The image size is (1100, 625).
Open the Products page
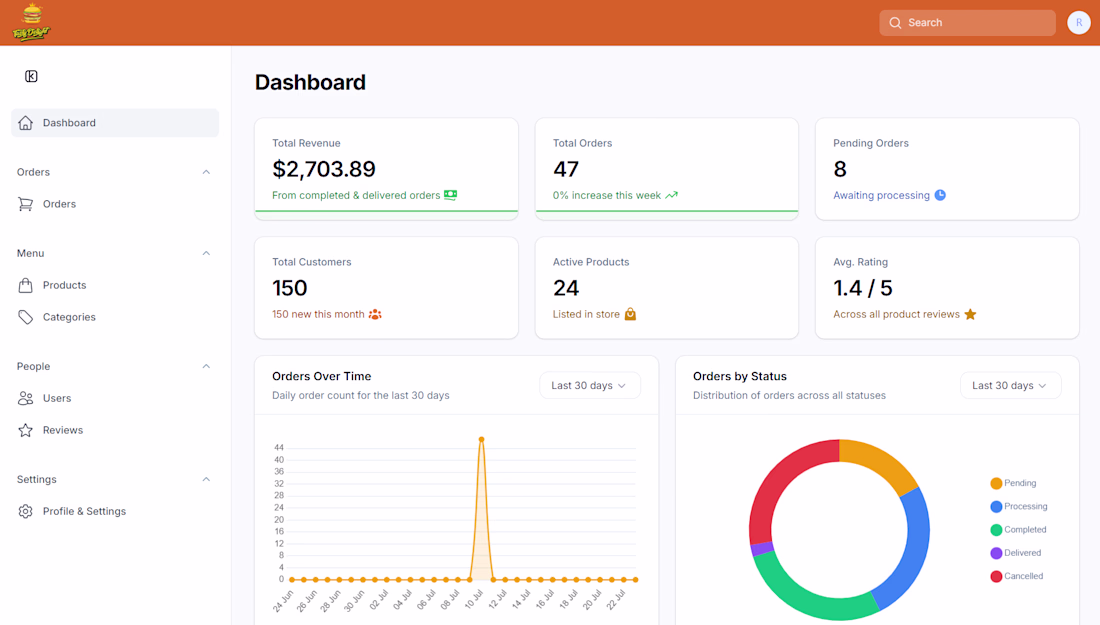[x=115, y=285]
